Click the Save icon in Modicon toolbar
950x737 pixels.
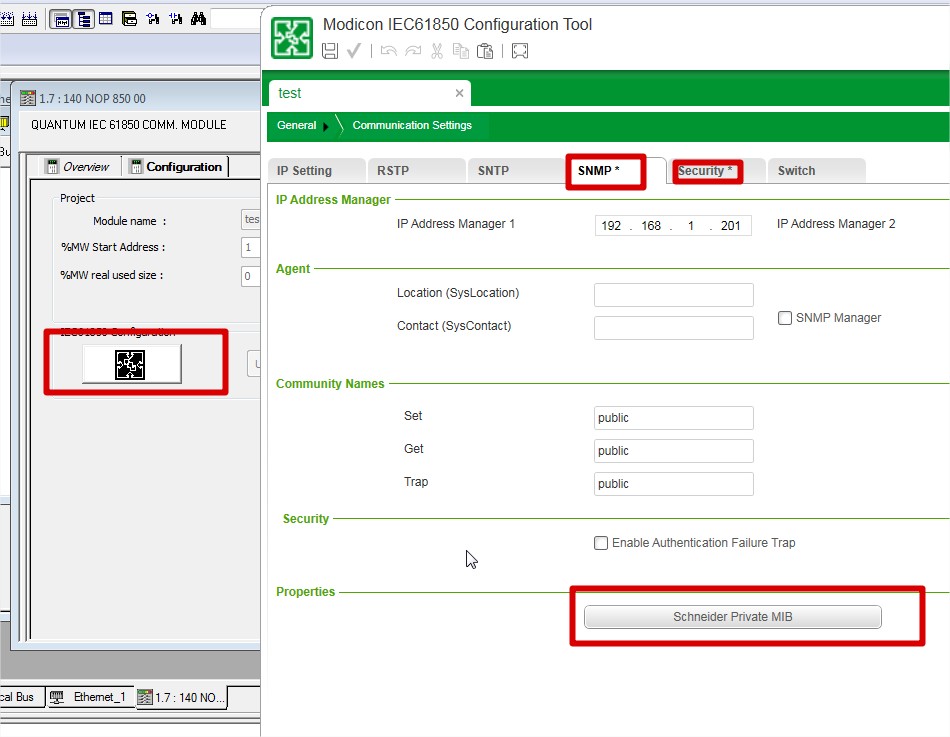[x=330, y=51]
